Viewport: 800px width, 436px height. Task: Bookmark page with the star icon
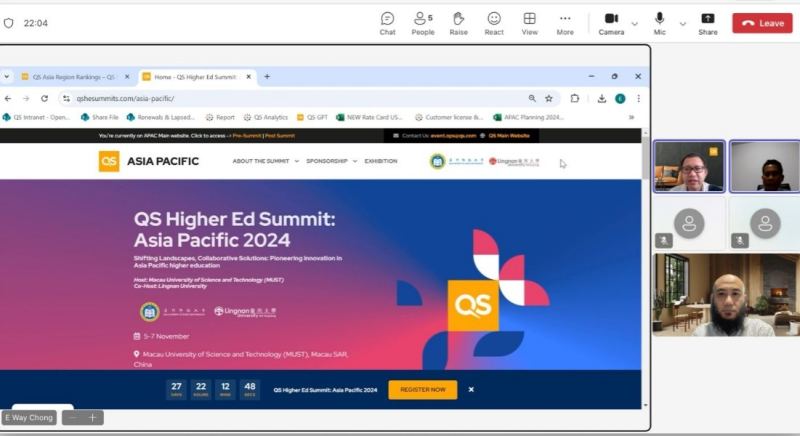point(548,98)
